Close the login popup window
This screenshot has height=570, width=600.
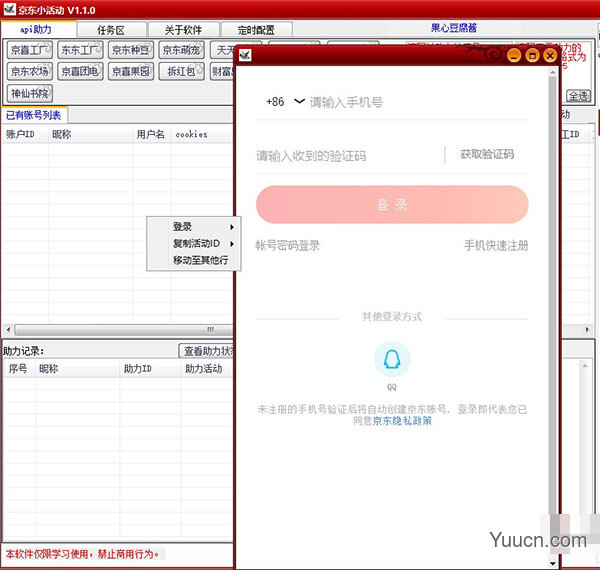[x=550, y=56]
